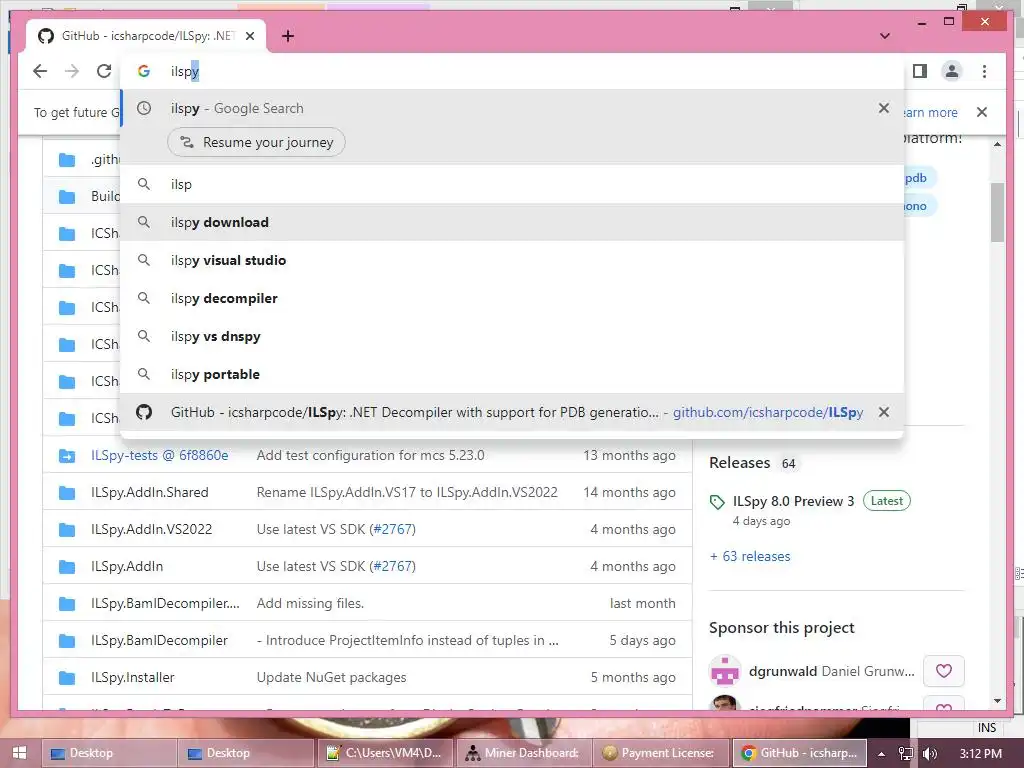The width and height of the screenshot is (1024, 768).
Task: Switch to the first Desktop taskbar item
Action: click(109, 753)
